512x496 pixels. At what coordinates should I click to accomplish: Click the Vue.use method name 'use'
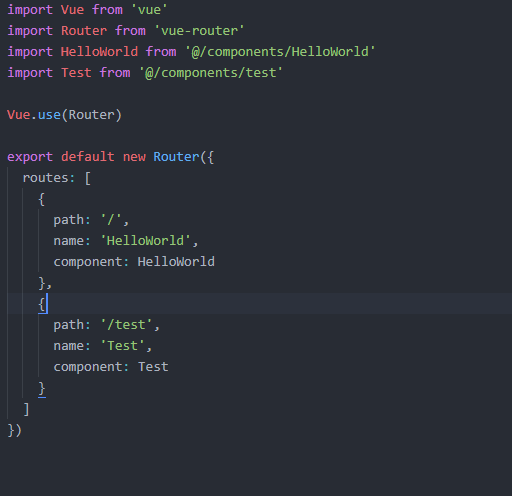[49, 115]
